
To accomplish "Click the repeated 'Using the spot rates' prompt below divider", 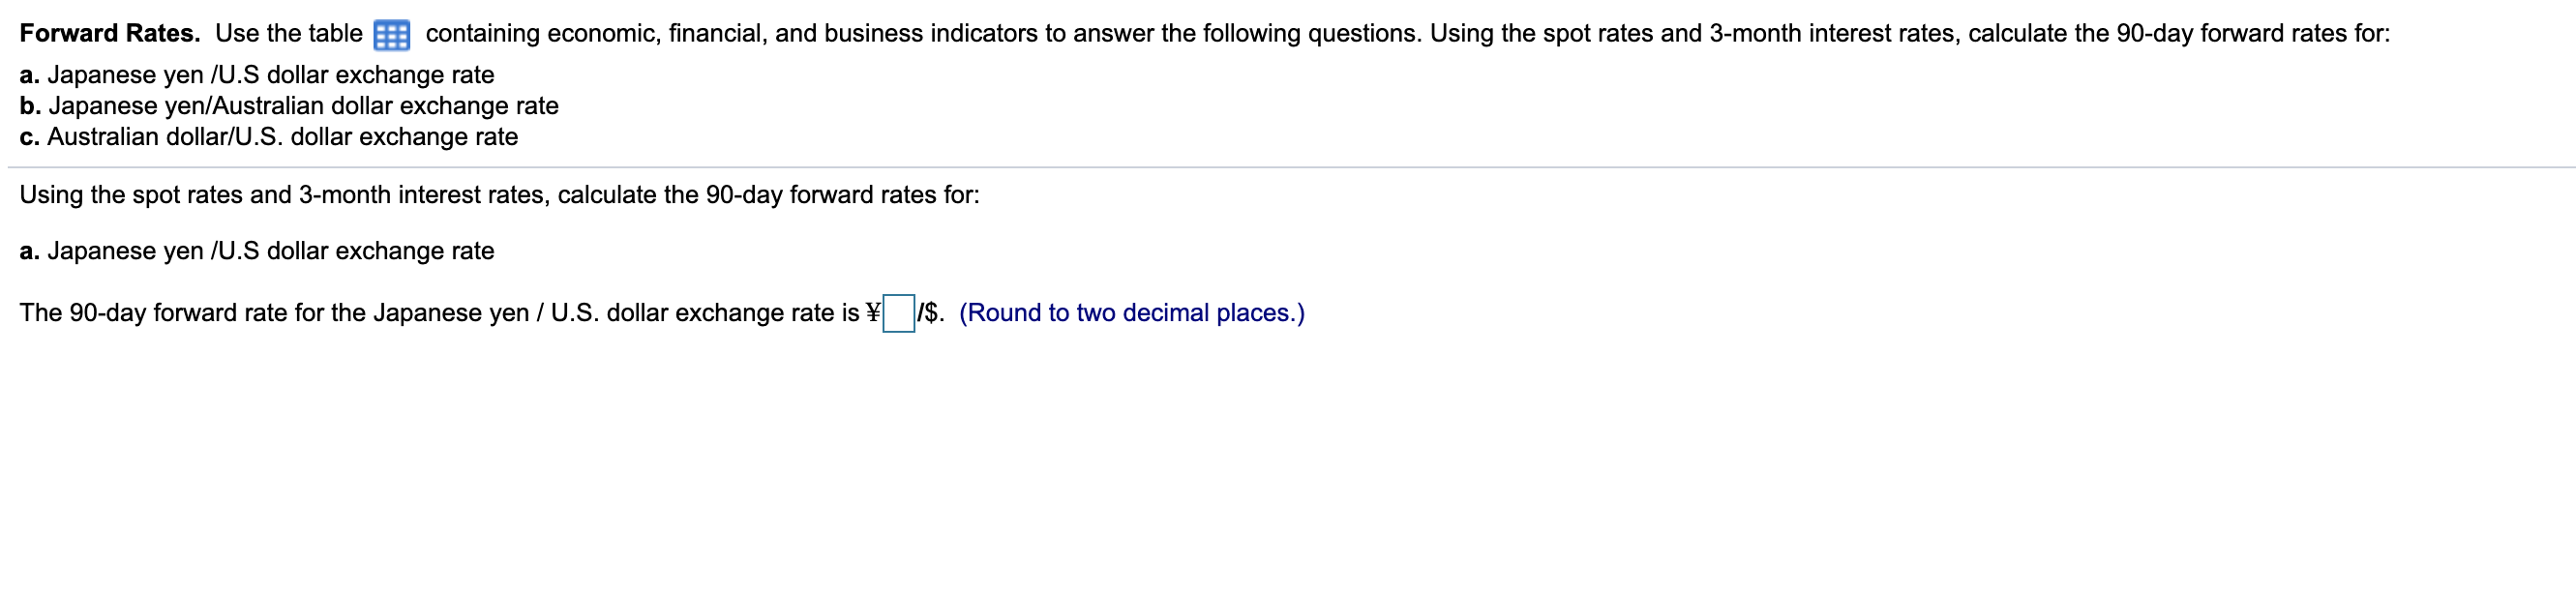I will point(500,195).
